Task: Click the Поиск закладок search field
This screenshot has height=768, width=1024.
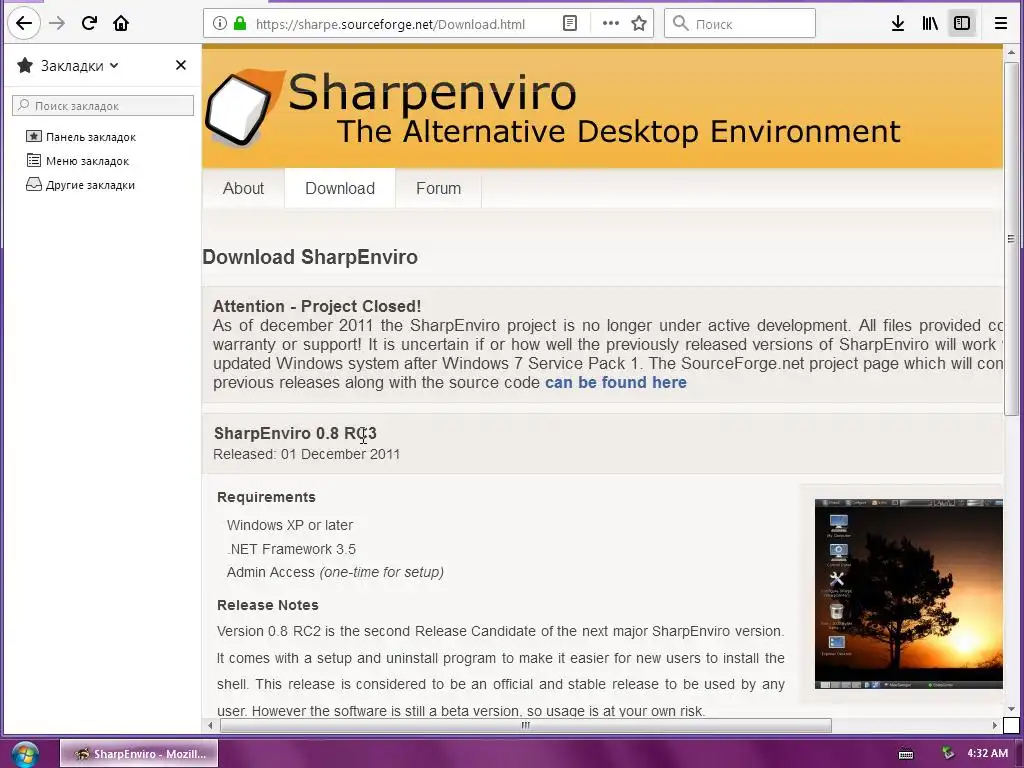Action: pos(103,105)
